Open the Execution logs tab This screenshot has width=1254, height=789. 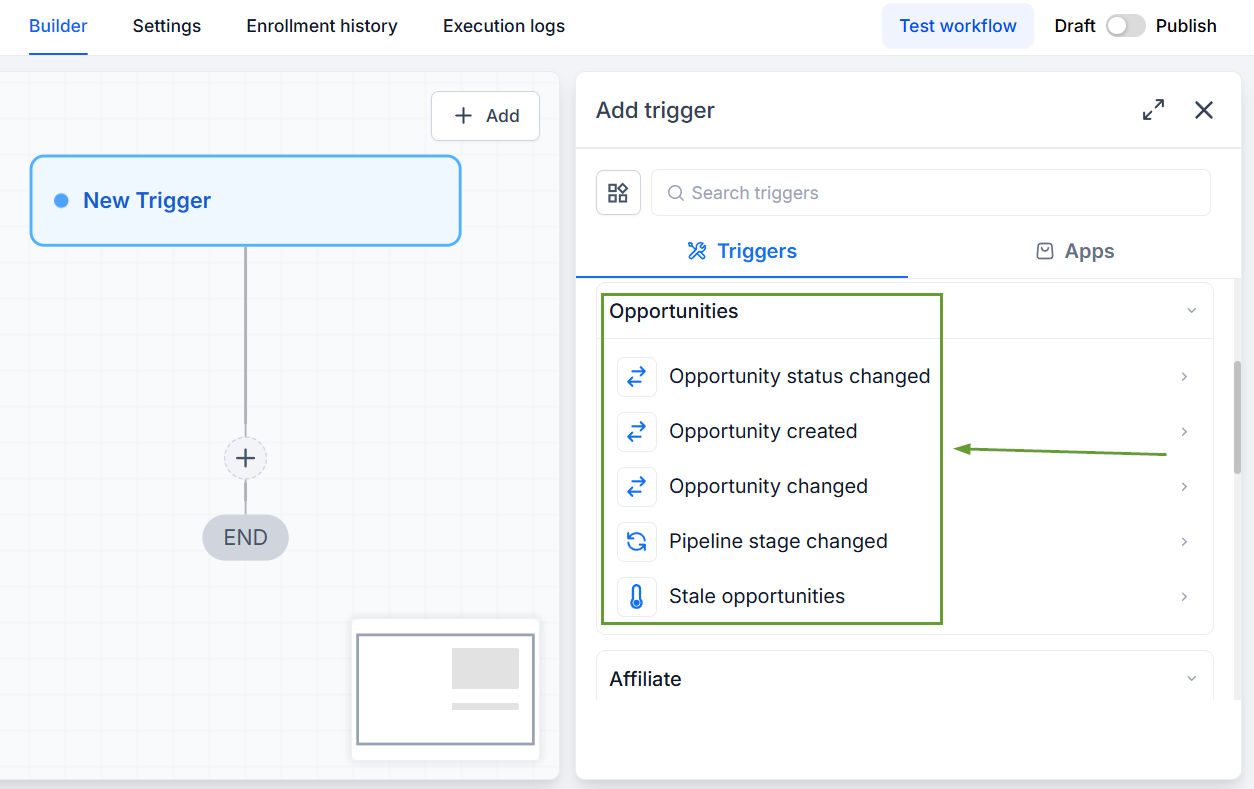[x=504, y=26]
